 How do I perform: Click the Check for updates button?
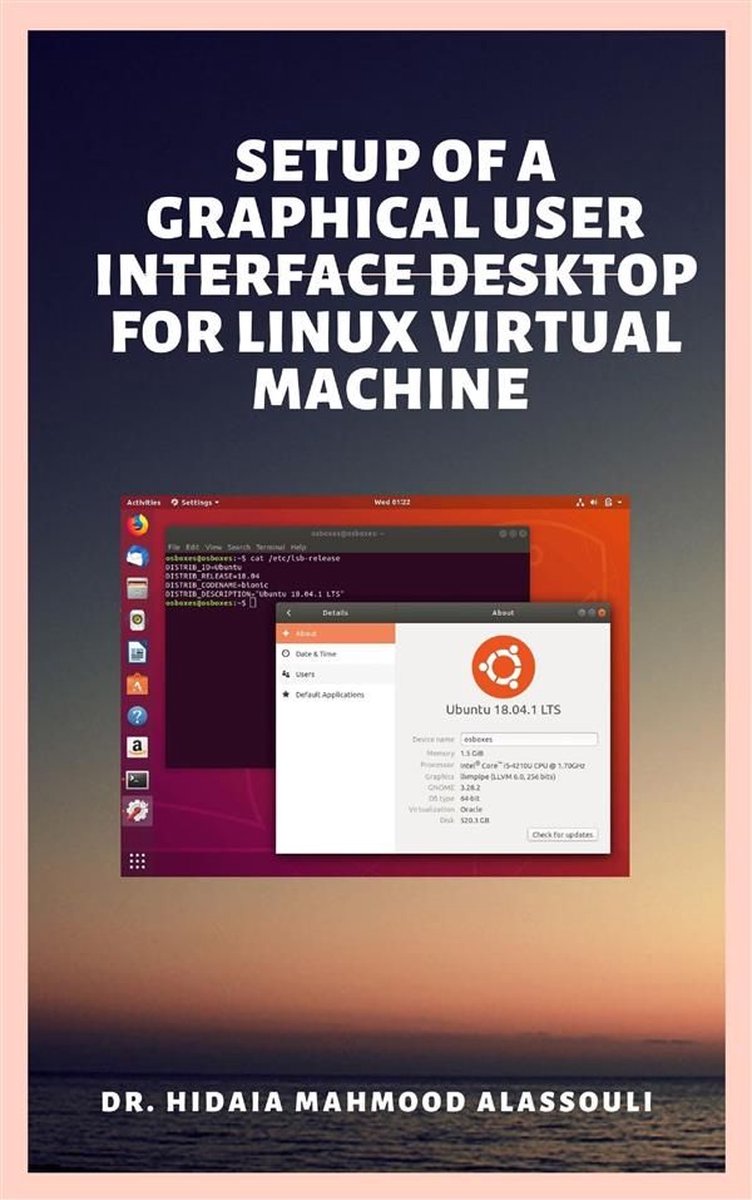click(x=563, y=834)
